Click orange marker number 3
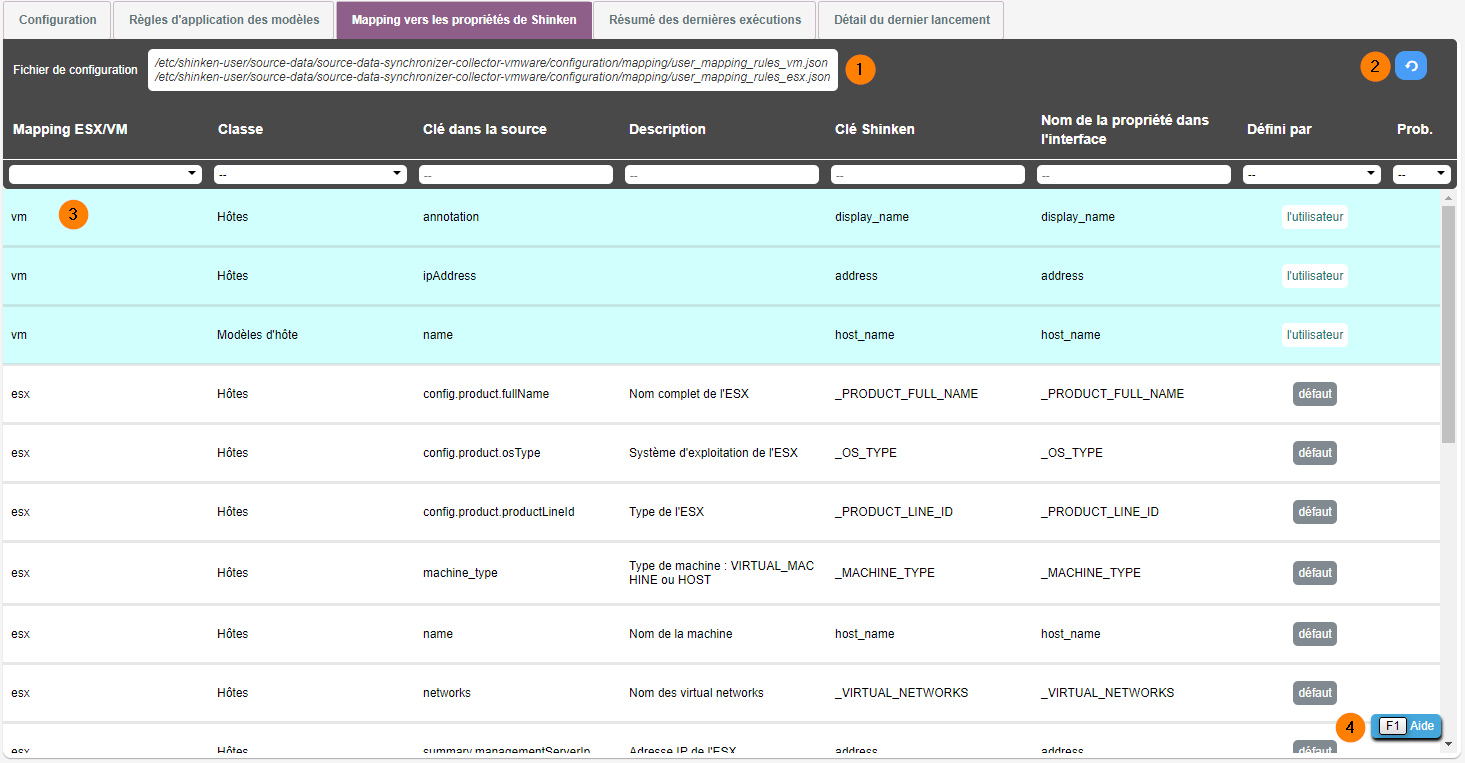This screenshot has height=763, width=1465. click(x=74, y=215)
